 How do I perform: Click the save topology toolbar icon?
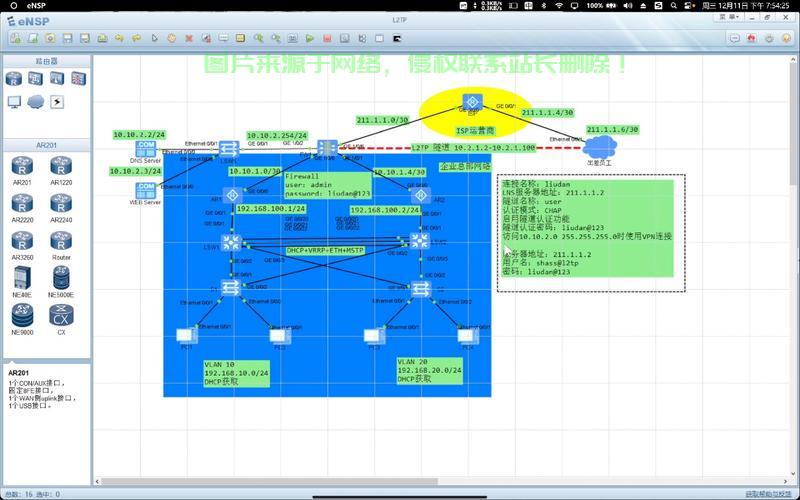coord(67,38)
